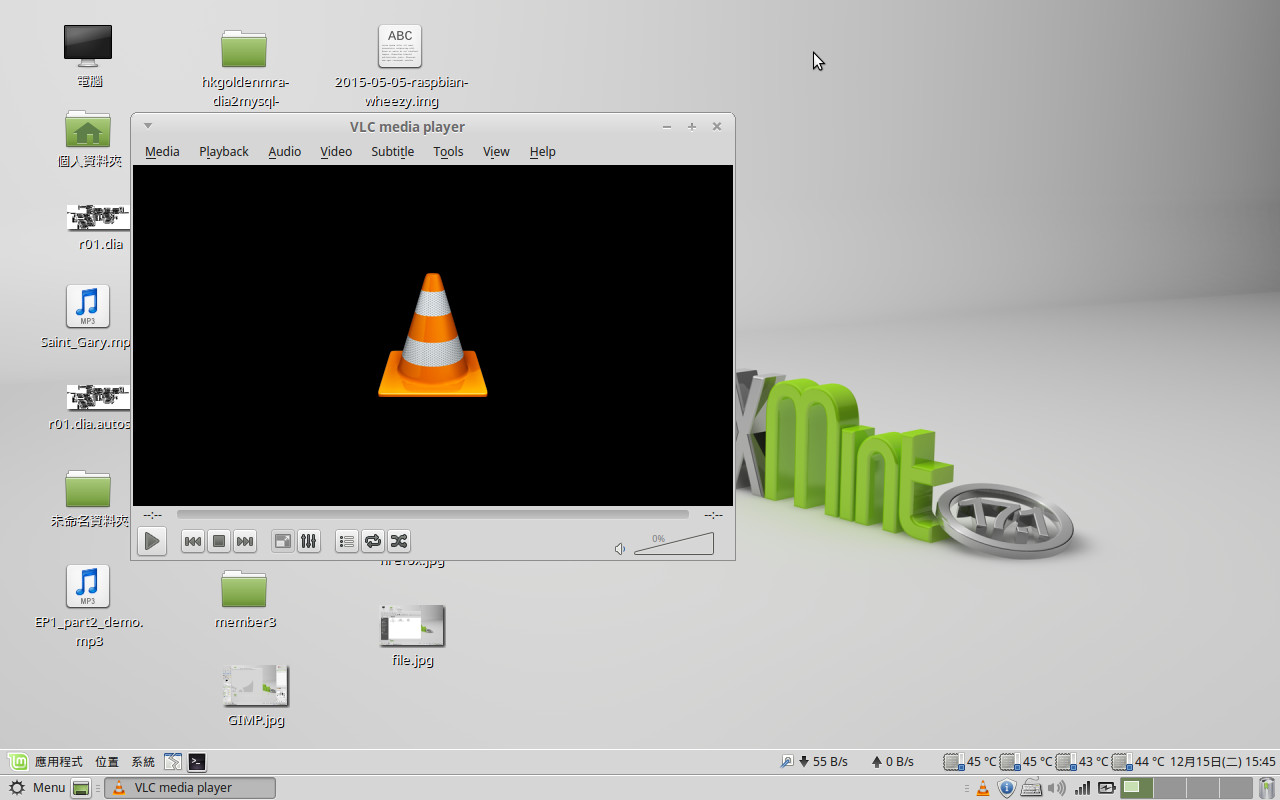
Task: Click the launcher icon left of the terminal icon
Action: [x=172, y=762]
